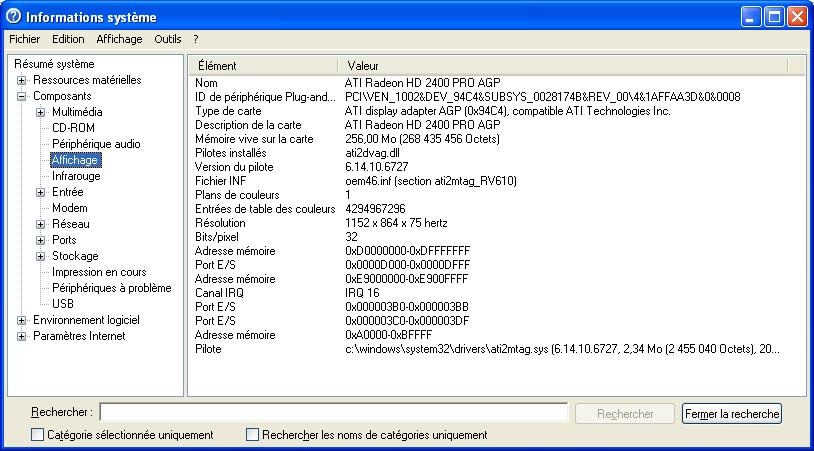Select the Modem tree item
The height and width of the screenshot is (451, 814).
pos(70,208)
